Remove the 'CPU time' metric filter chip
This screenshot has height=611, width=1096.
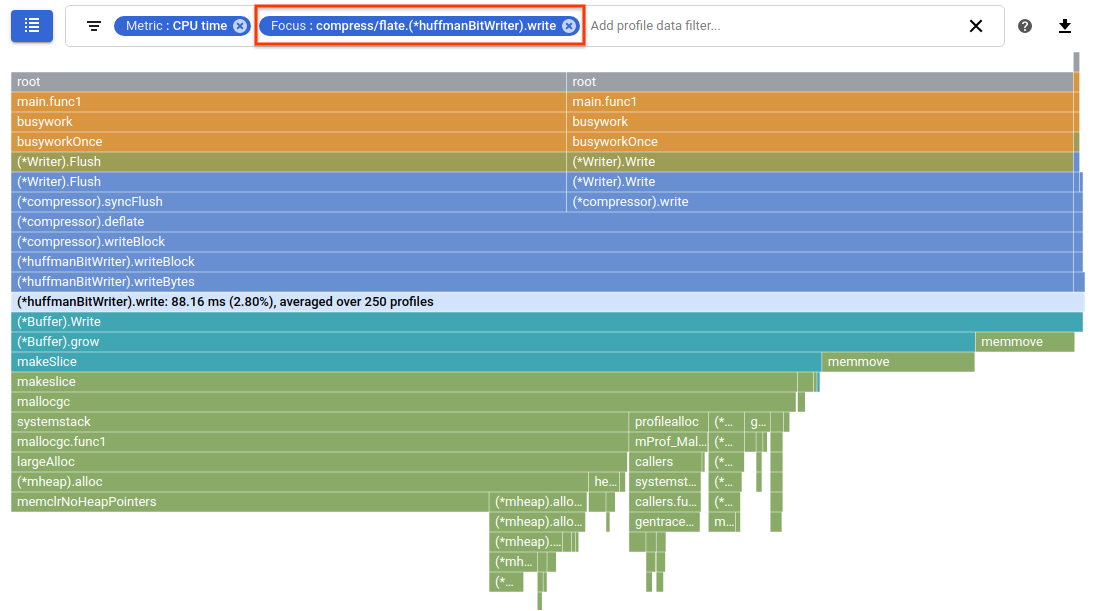tap(238, 25)
